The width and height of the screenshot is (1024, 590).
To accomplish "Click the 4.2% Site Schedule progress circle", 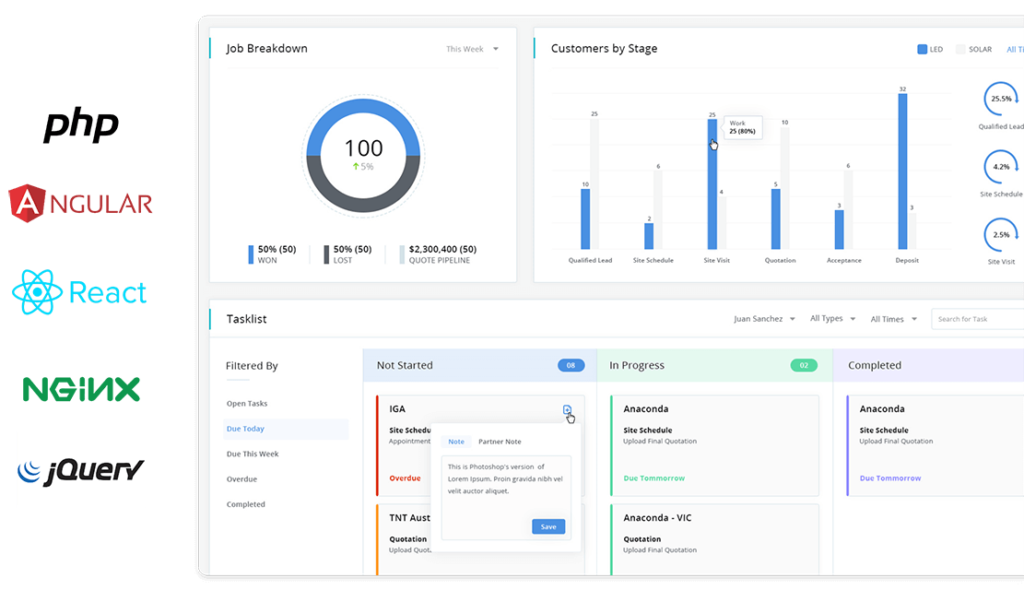I will click(1001, 166).
